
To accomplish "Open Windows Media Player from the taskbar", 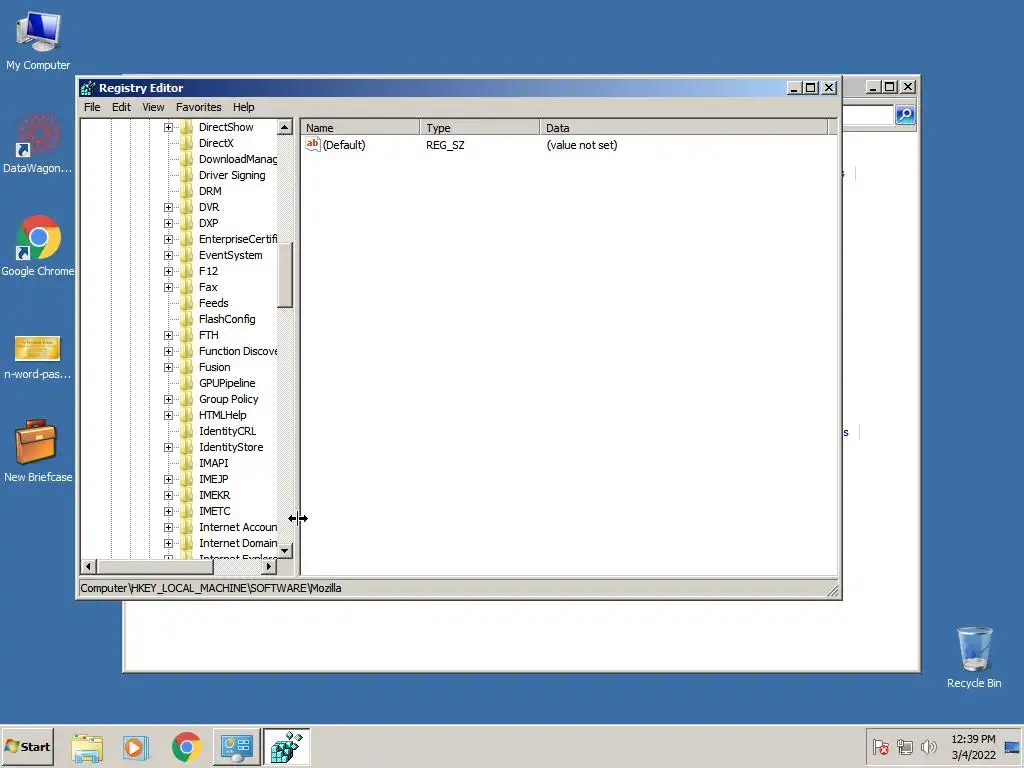I will (136, 747).
